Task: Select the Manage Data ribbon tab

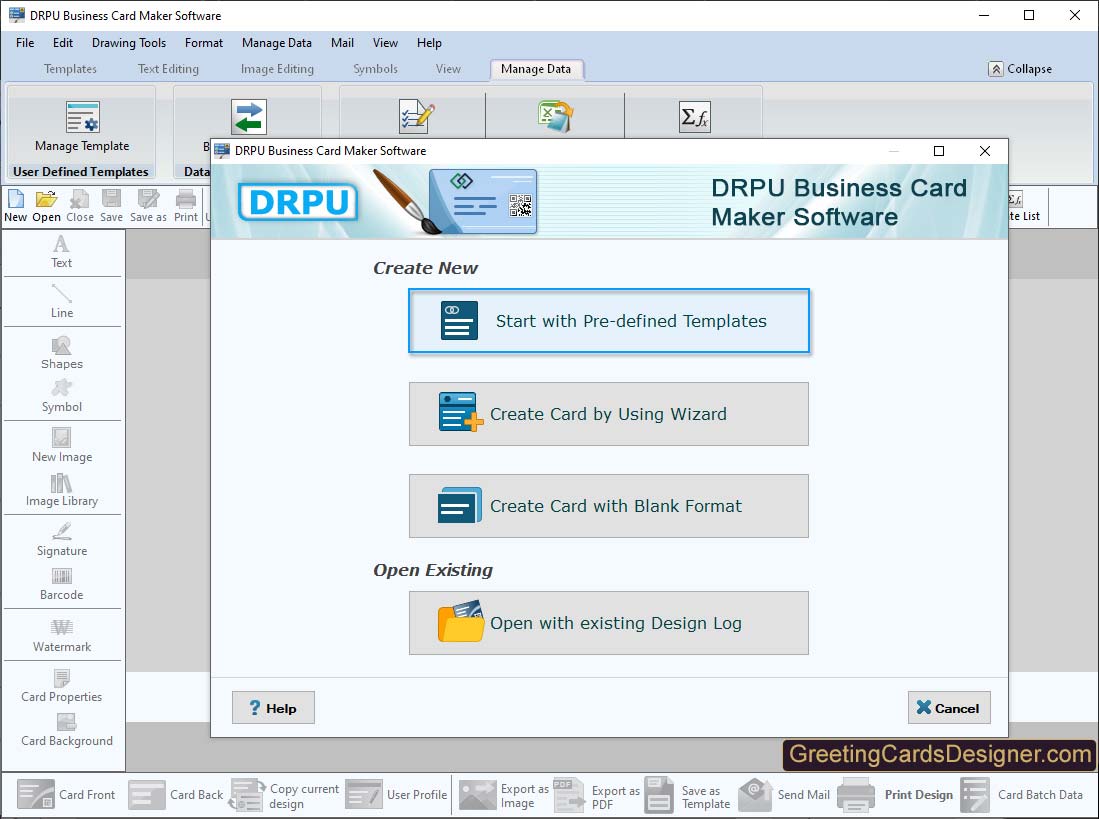Action: point(536,69)
